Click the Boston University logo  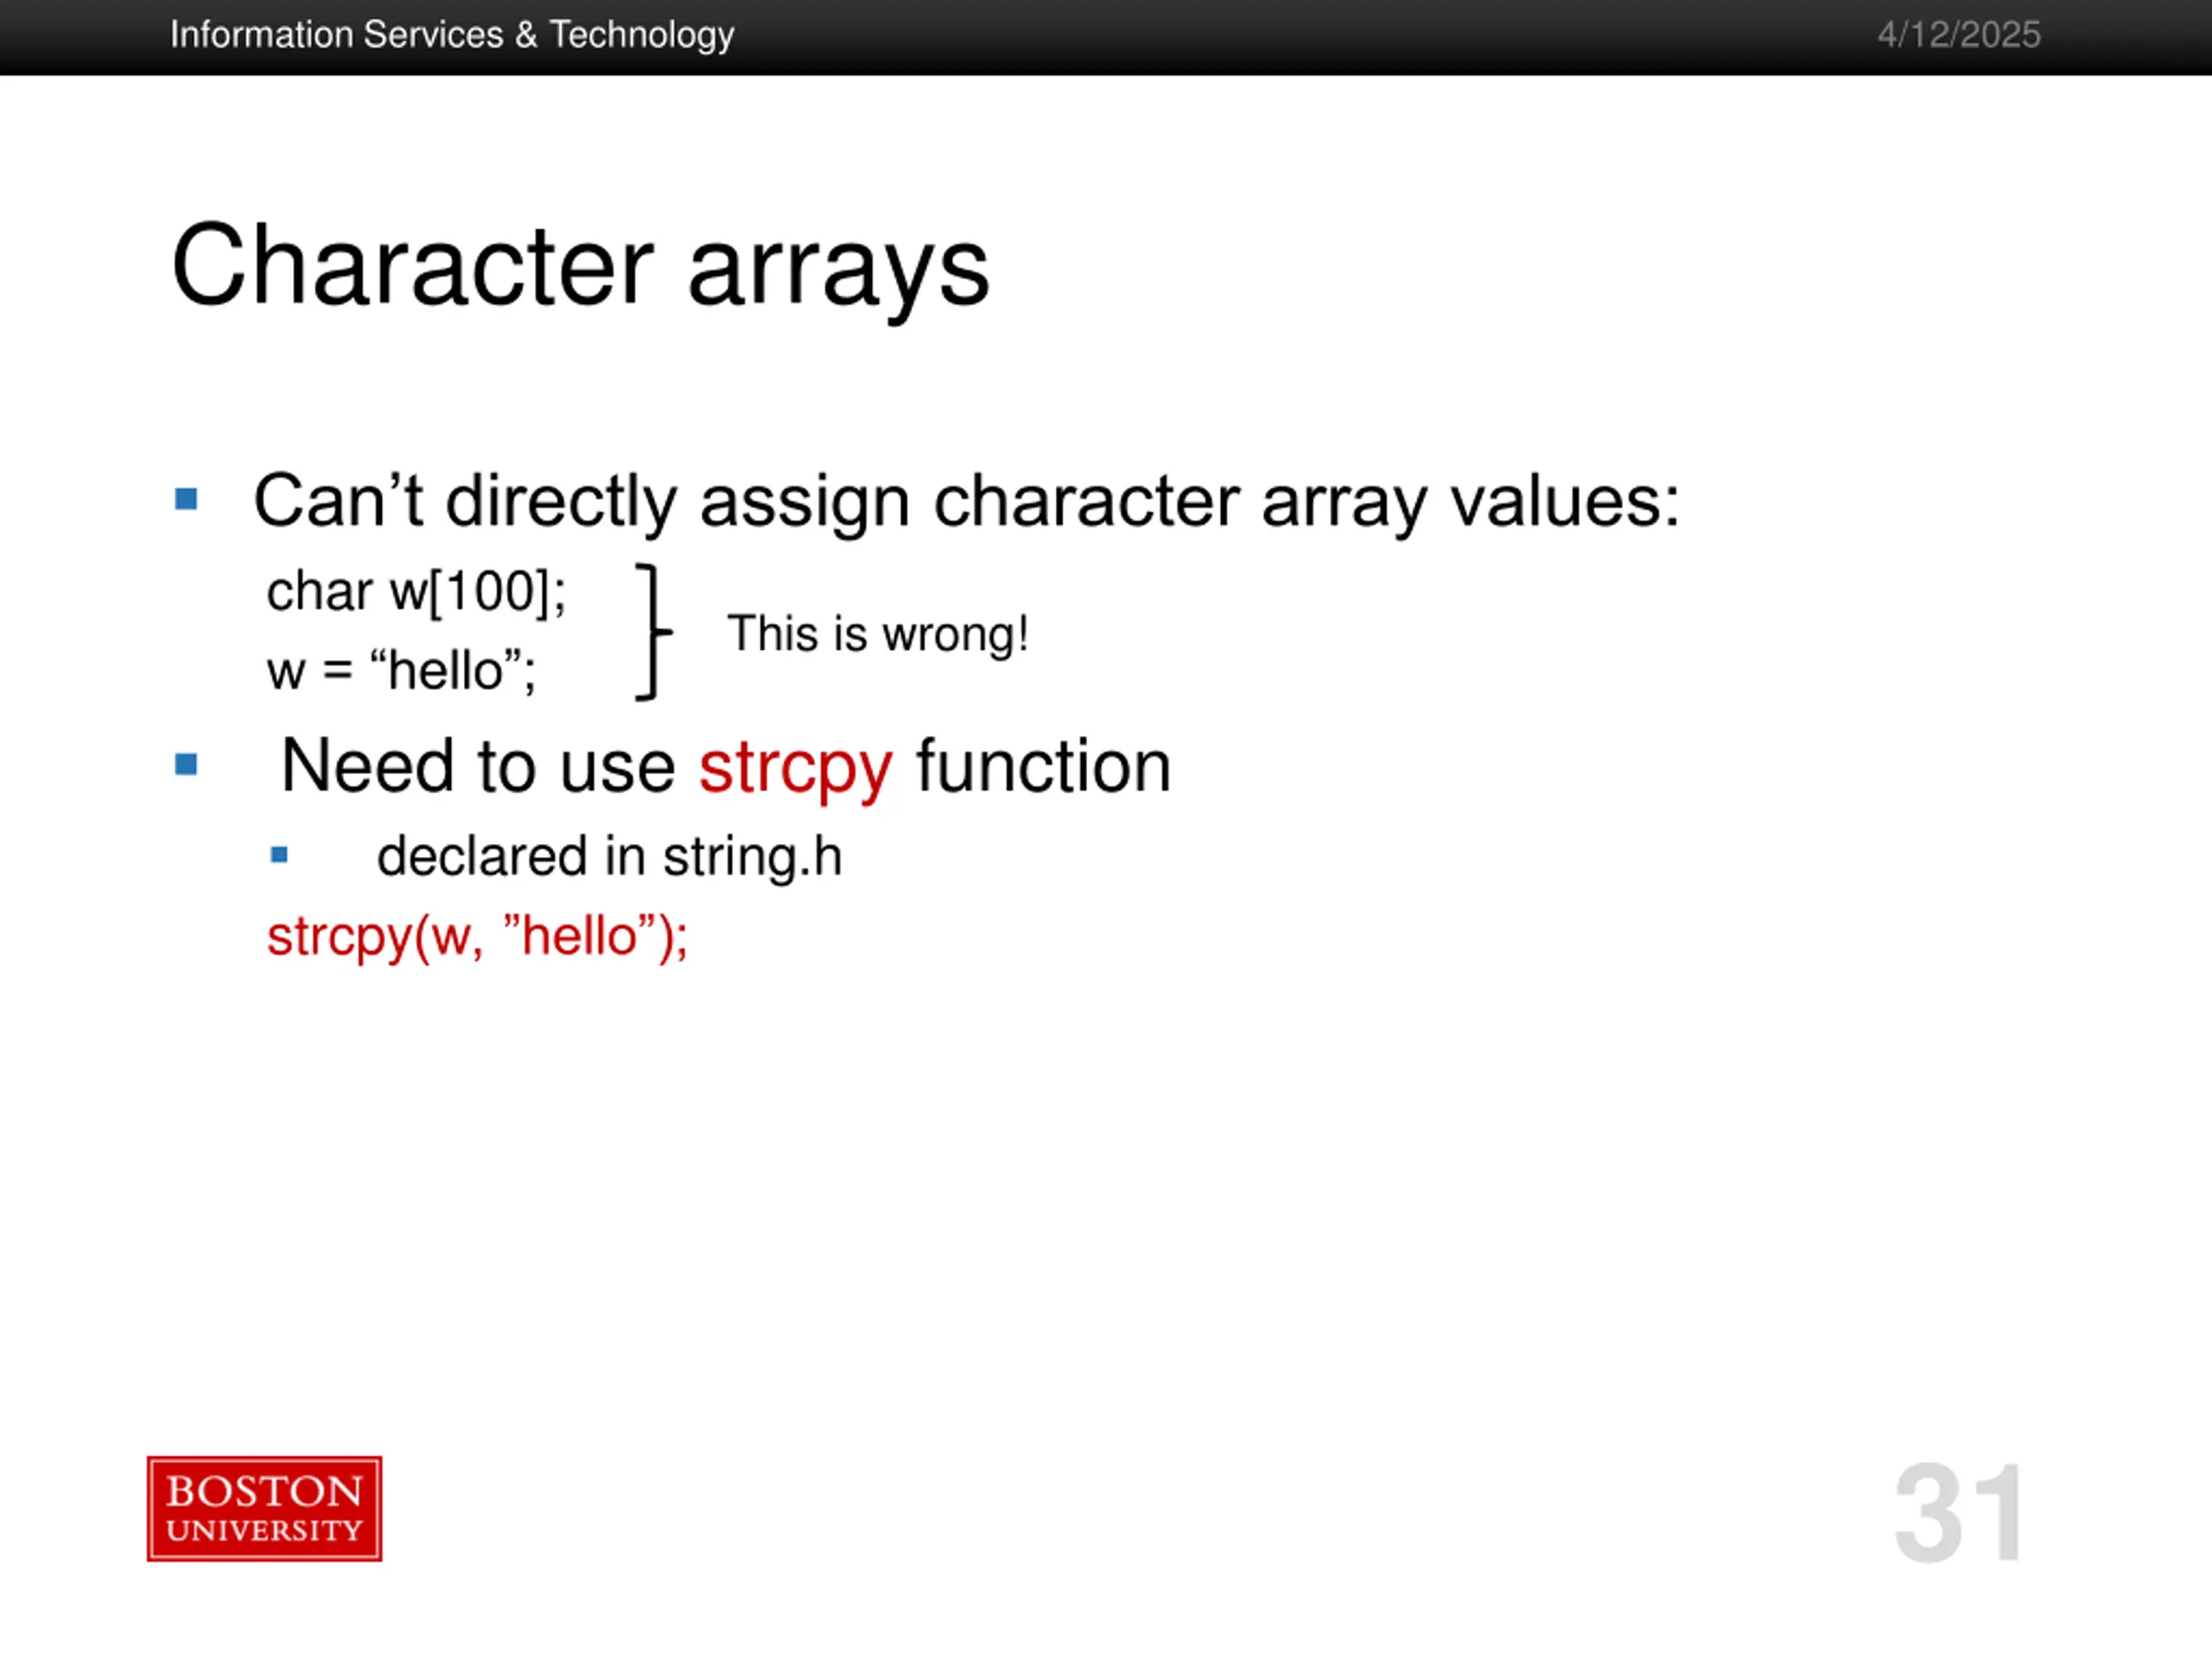pyautogui.click(x=264, y=1508)
